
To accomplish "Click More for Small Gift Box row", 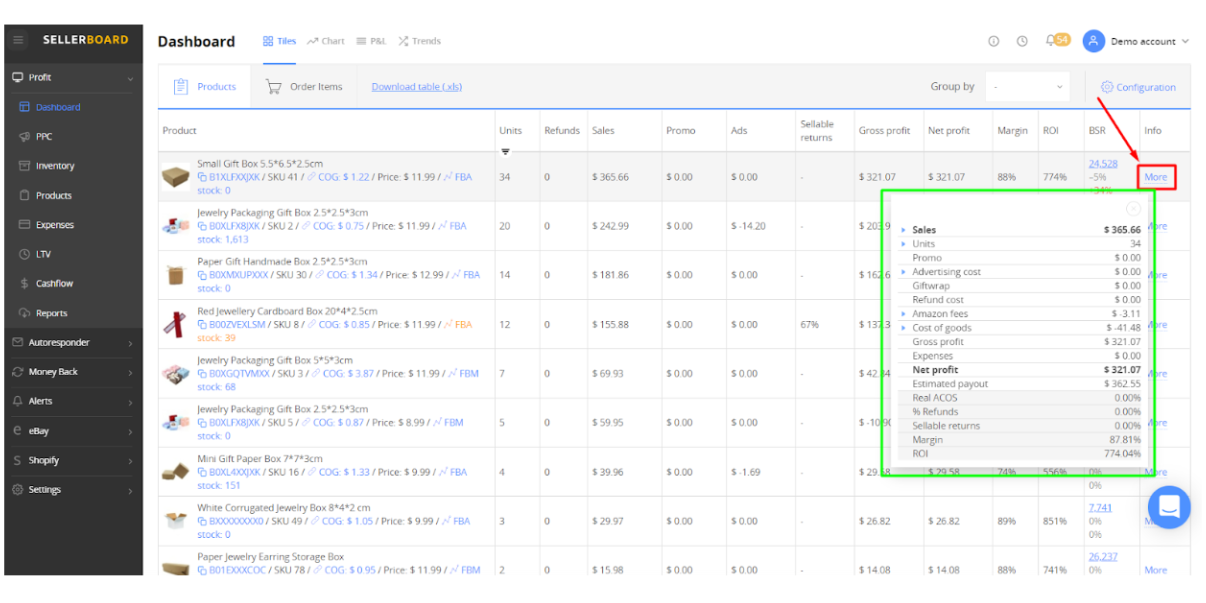I will (1155, 177).
